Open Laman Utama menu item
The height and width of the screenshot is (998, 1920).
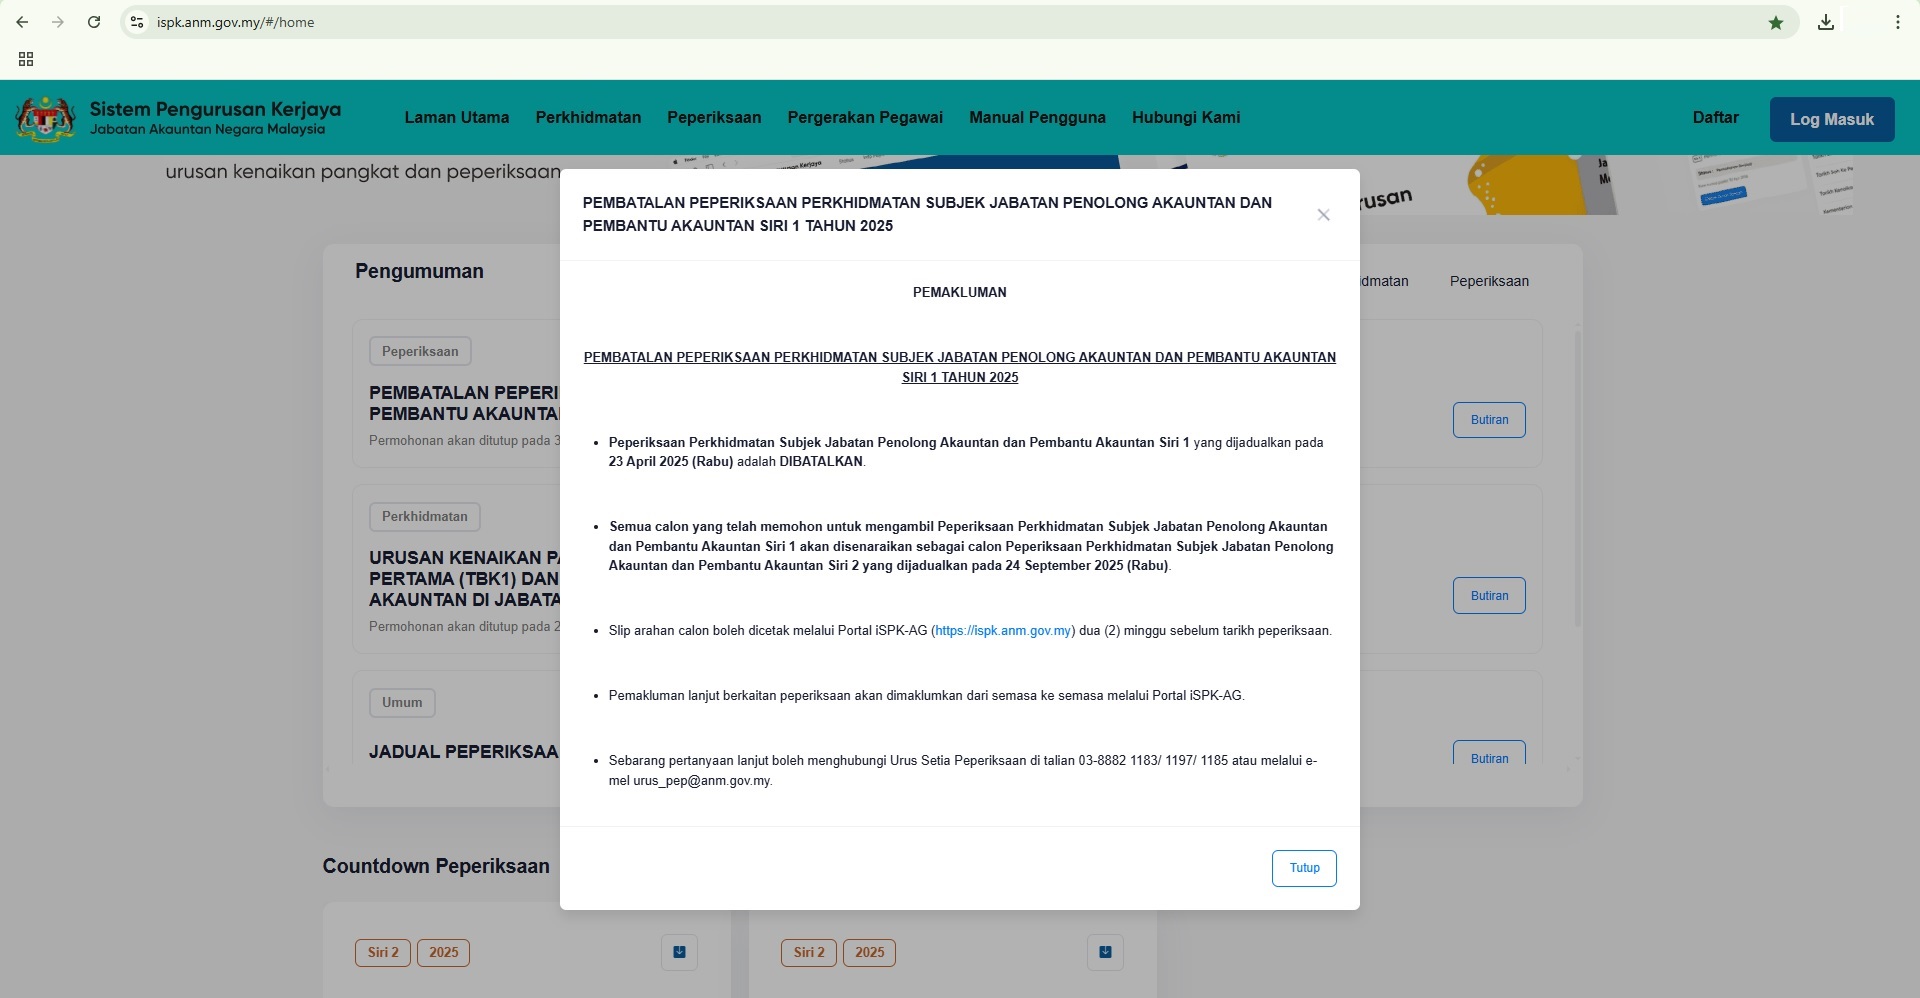457,117
